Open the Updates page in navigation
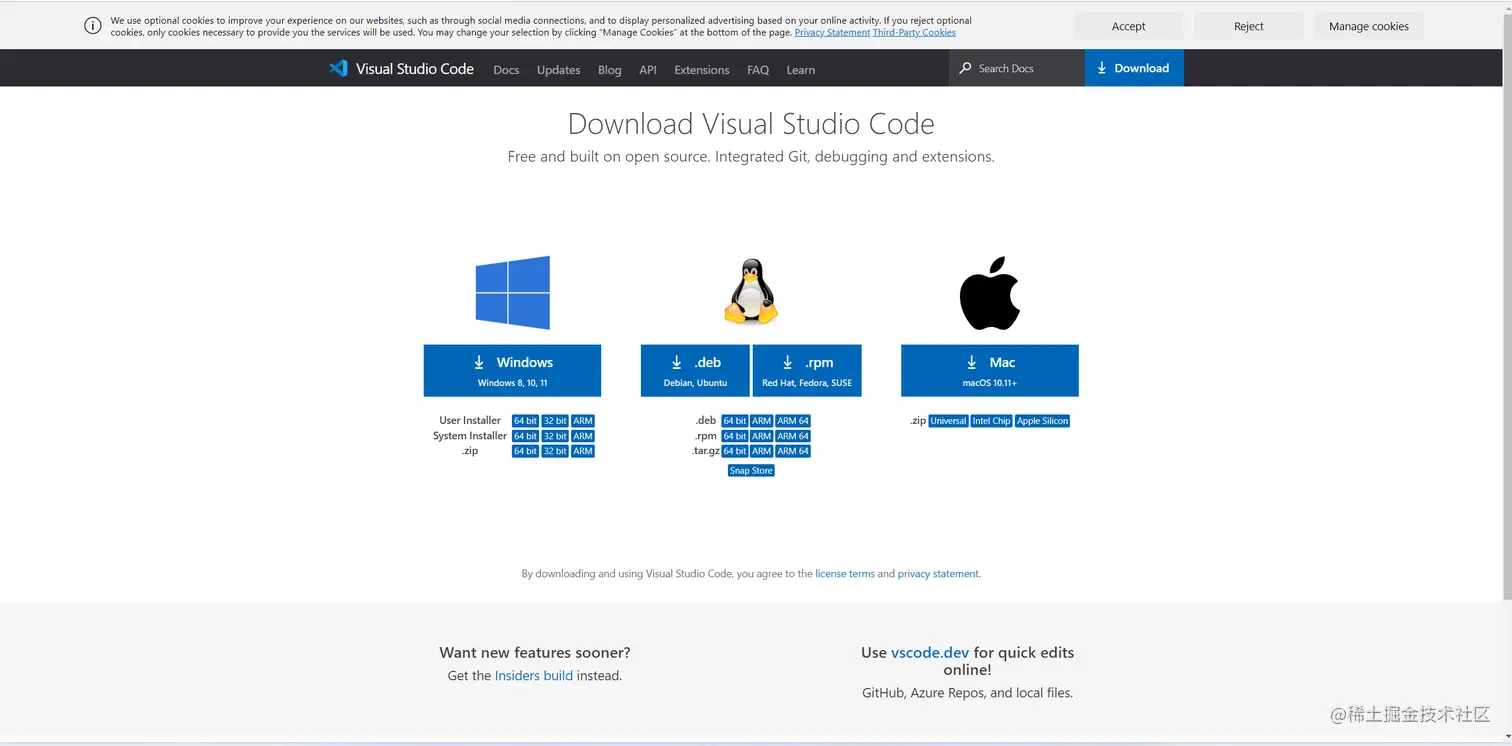The width and height of the screenshot is (1512, 746). (x=558, y=70)
